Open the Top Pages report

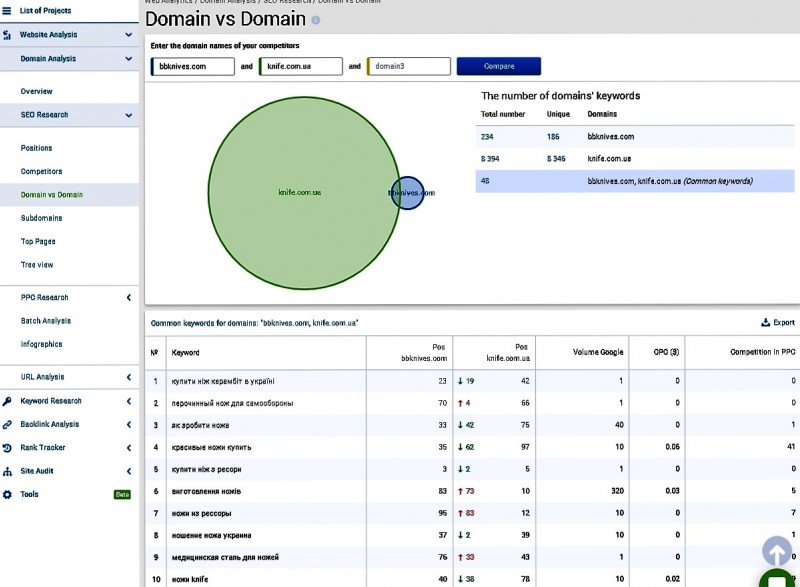[x=38, y=242]
